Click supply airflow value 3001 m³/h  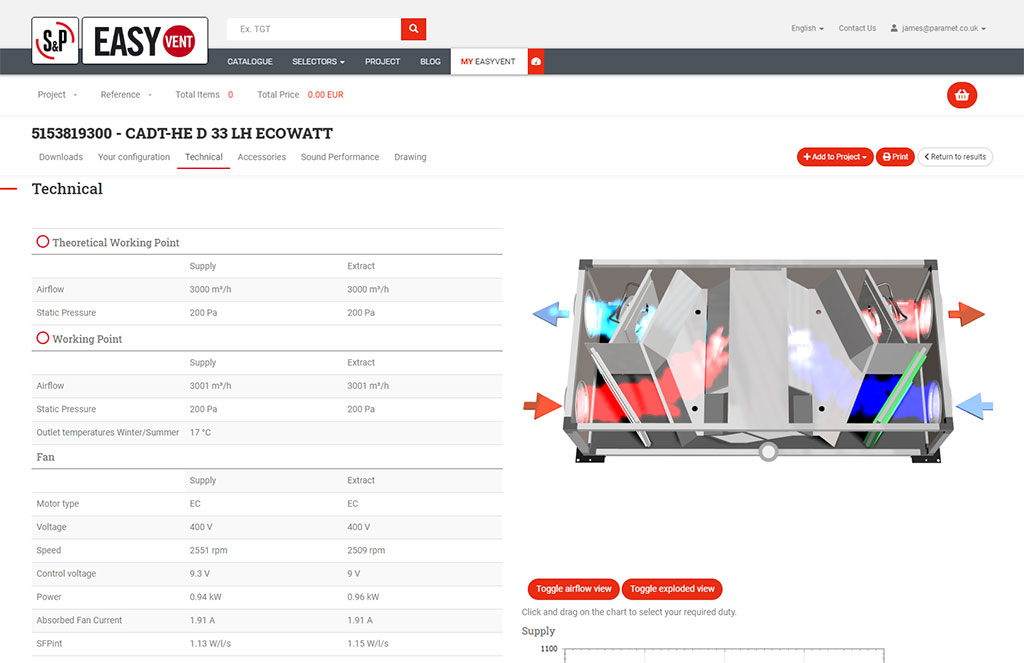[x=210, y=386]
